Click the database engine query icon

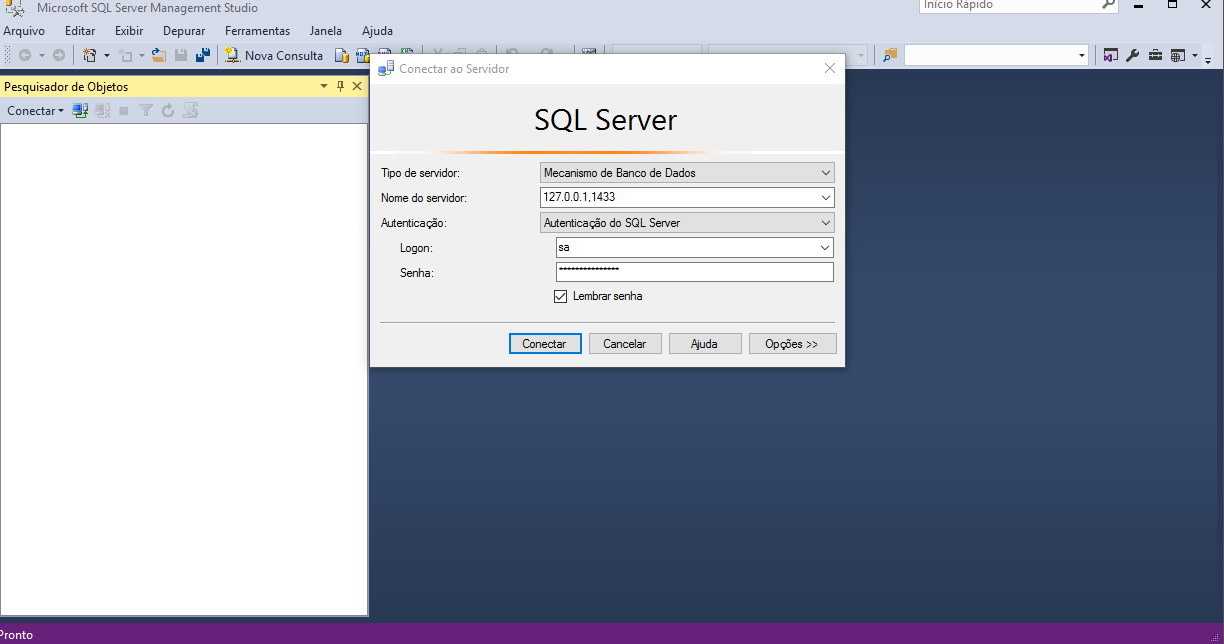pos(342,56)
